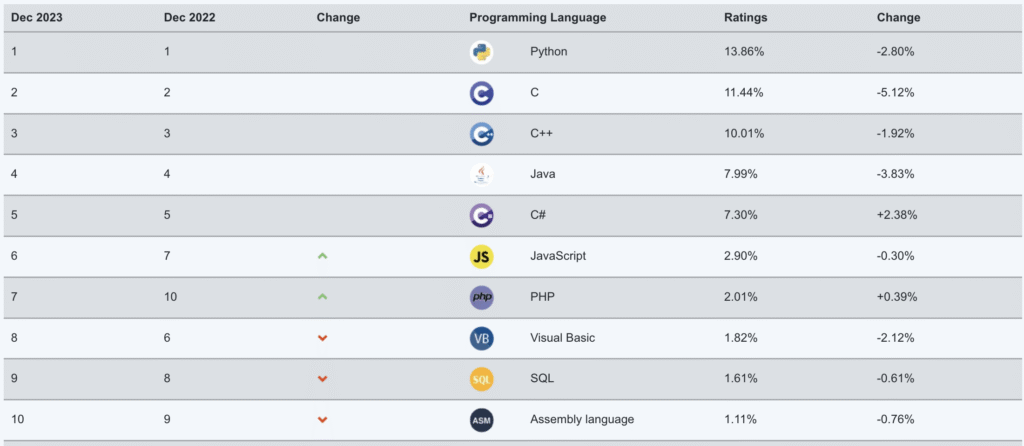Click the yellow JavaScript JS icon

(x=482, y=256)
